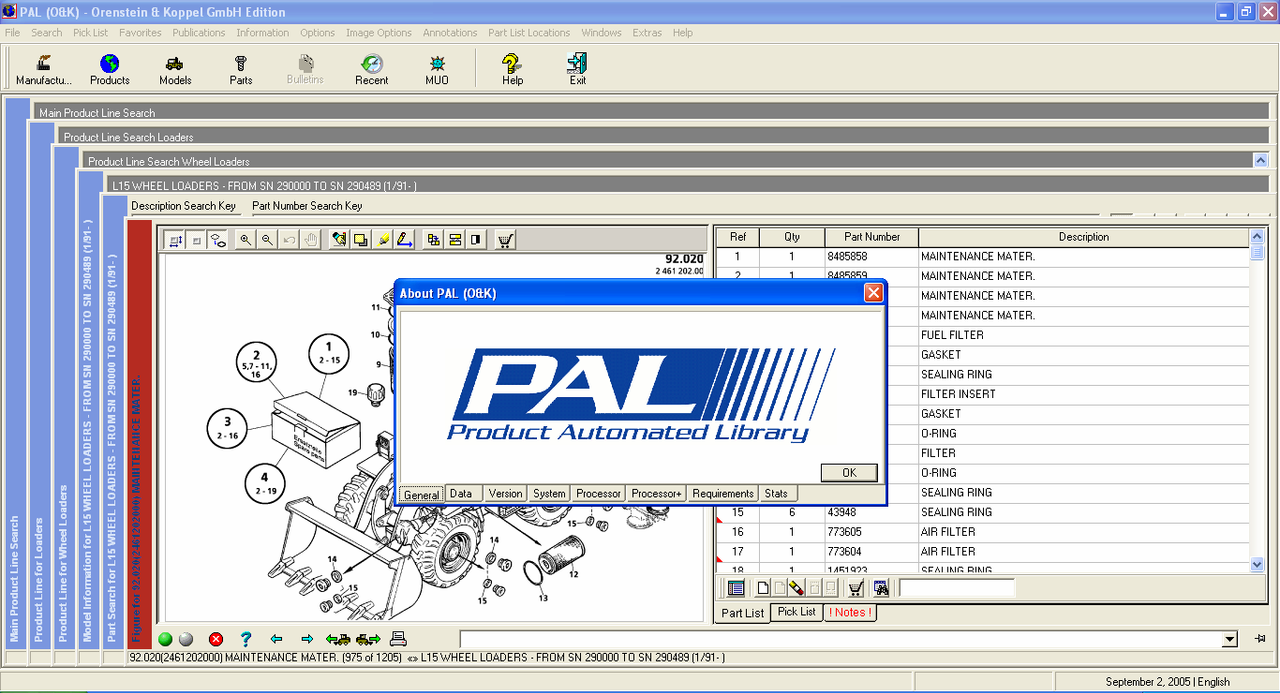Open the Stats tab in About dialog
This screenshot has height=693, width=1280.
pos(776,493)
